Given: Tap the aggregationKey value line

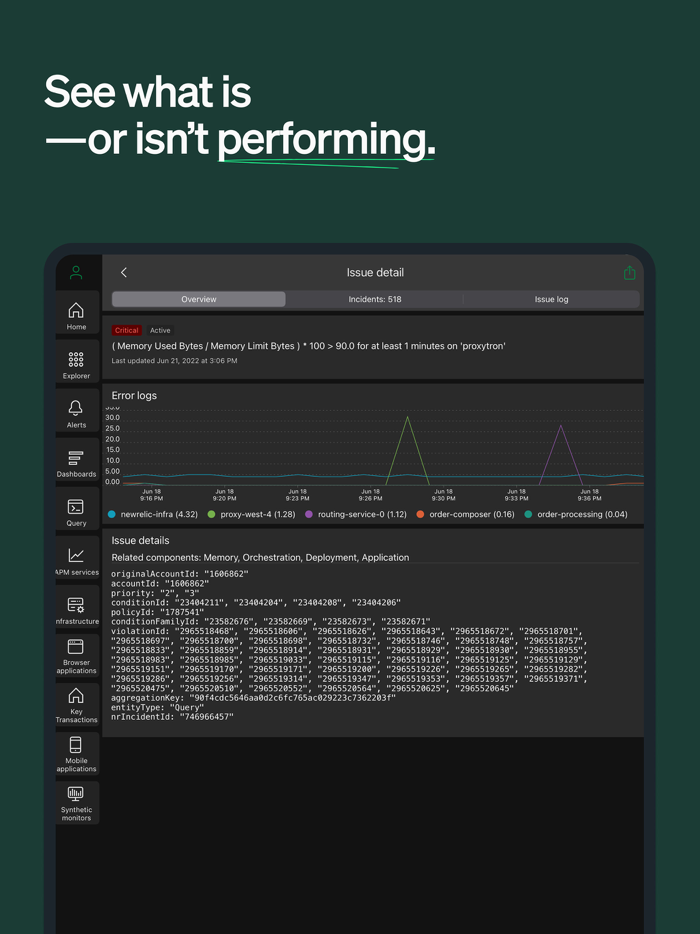Looking at the screenshot, I should point(253,698).
